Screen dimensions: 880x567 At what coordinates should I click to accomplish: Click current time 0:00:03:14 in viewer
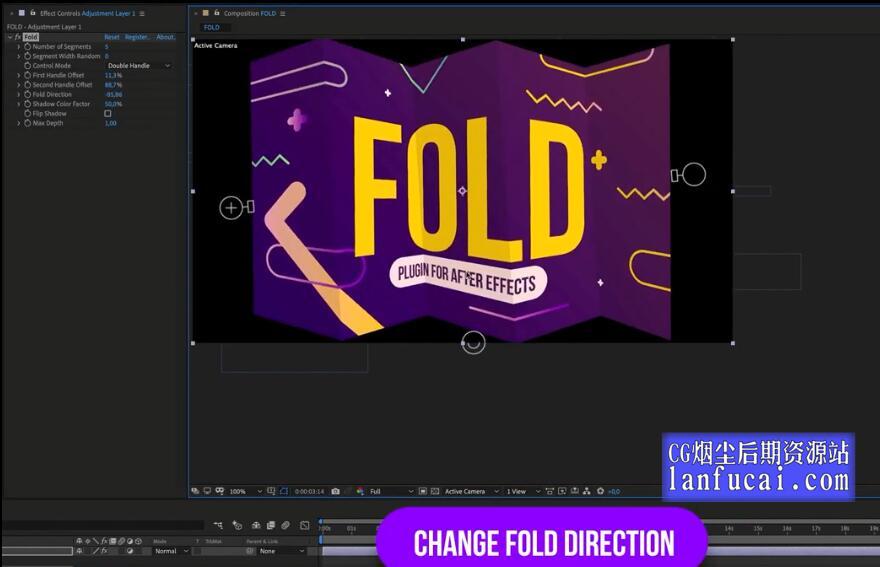(x=309, y=491)
